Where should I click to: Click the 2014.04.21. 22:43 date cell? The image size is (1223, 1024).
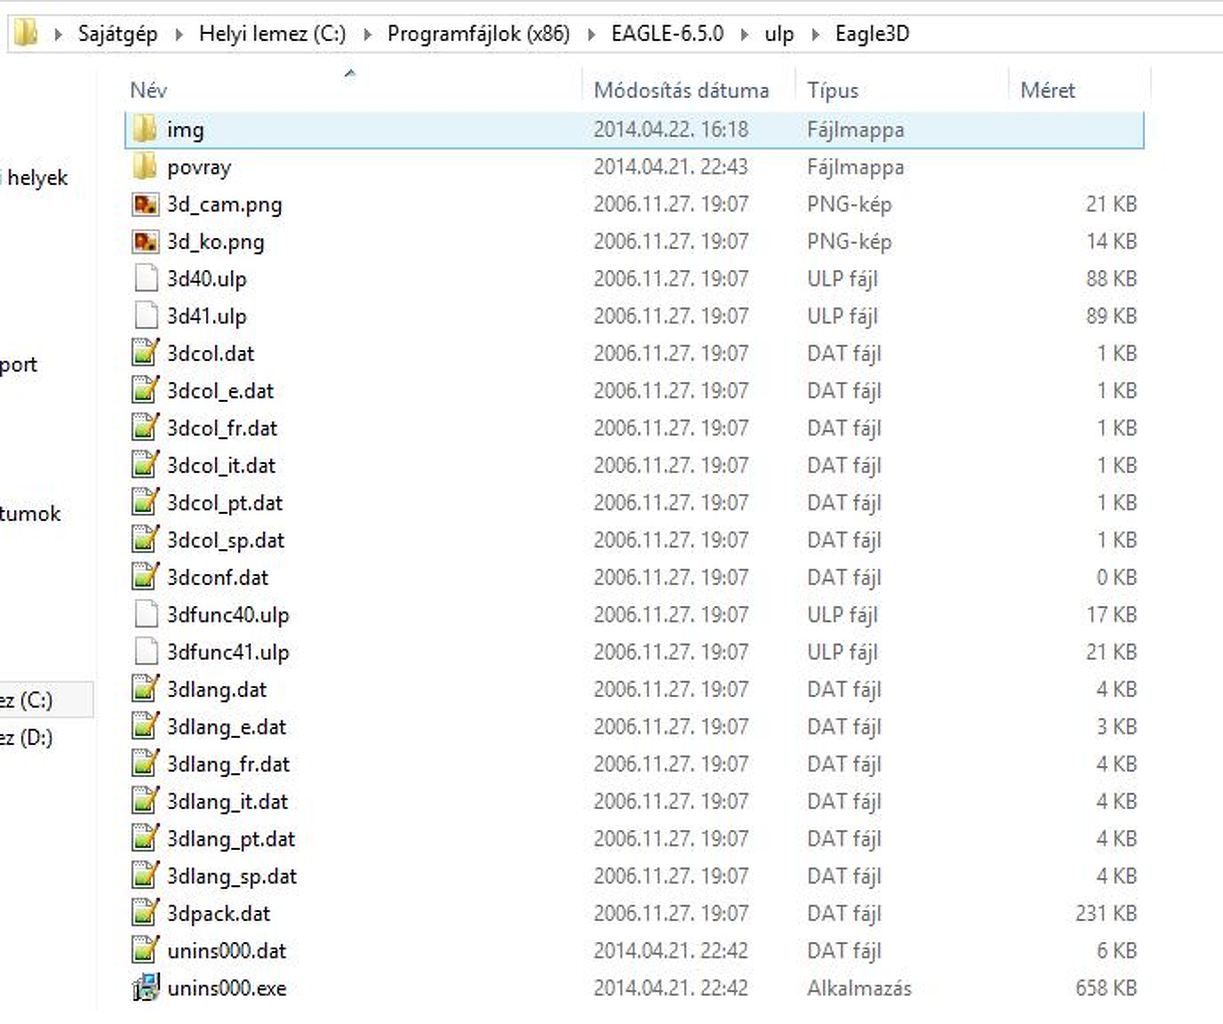[670, 166]
